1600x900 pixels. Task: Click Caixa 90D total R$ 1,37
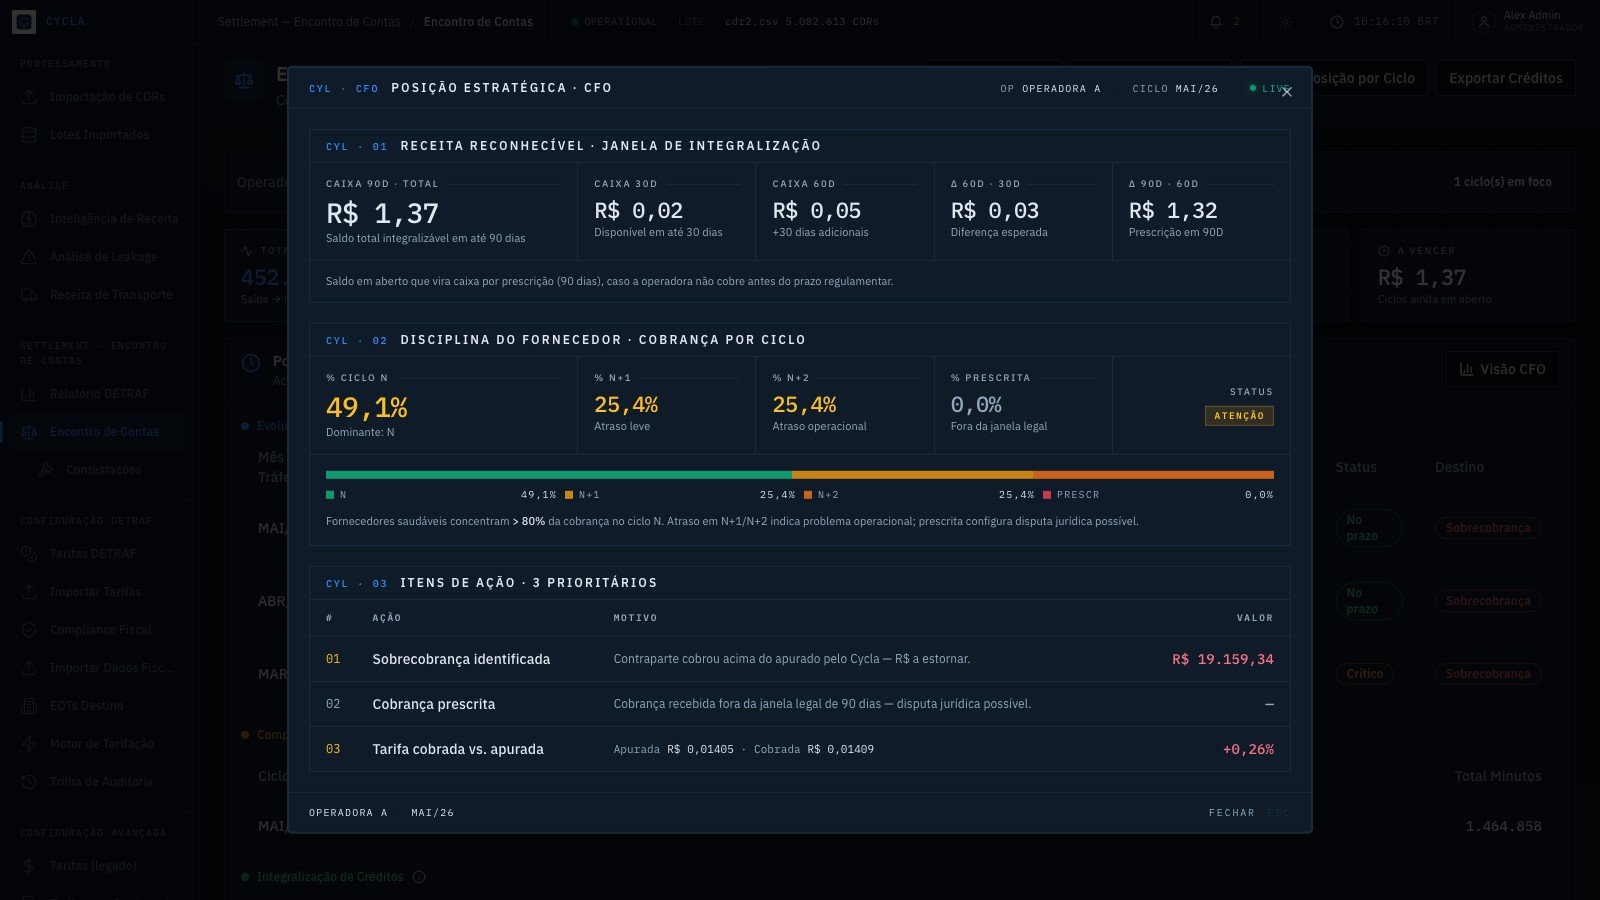[x=382, y=213]
